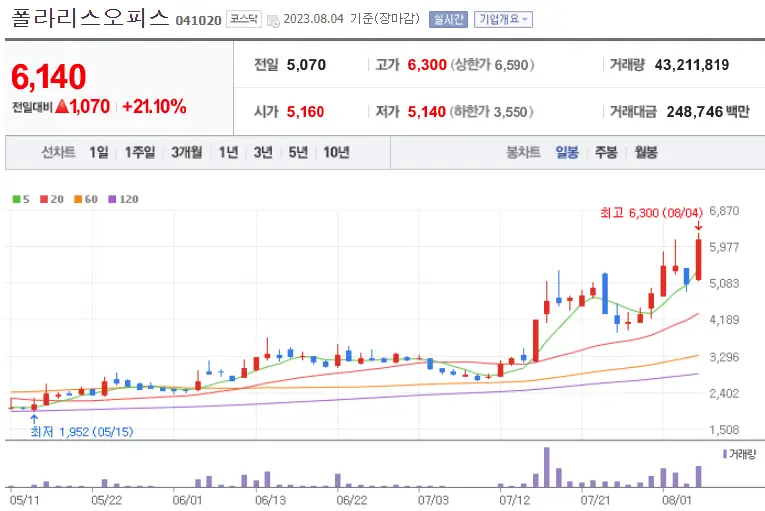This screenshot has width=765, height=511.
Task: Click the 최저 1,952 (05/15) low marker
Action: pyautogui.click(x=82, y=431)
